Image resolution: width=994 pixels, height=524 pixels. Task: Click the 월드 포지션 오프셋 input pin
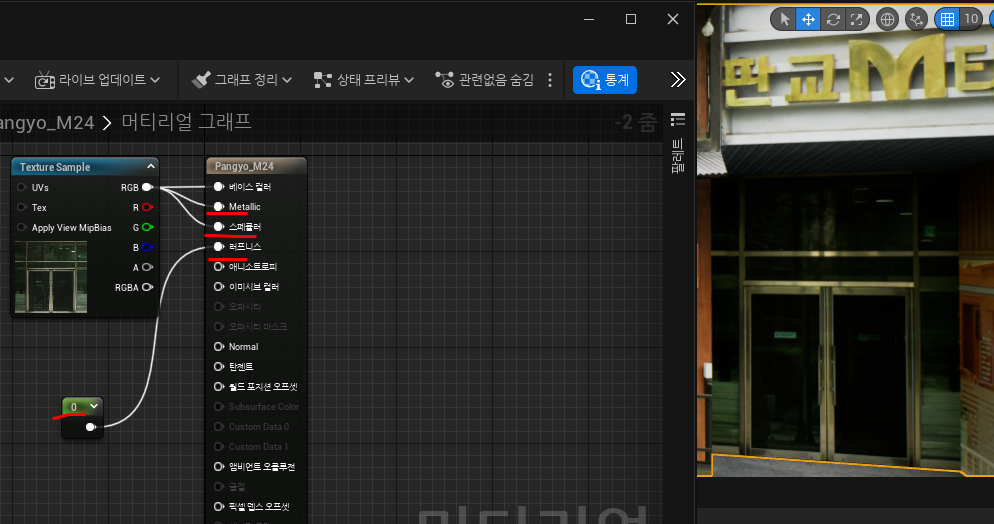pyautogui.click(x=219, y=387)
